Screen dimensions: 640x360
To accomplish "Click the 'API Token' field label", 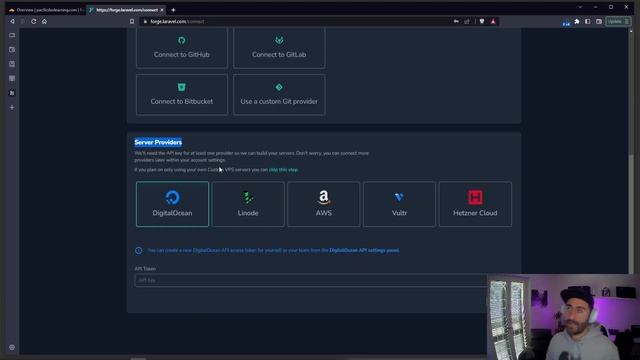I will pyautogui.click(x=145, y=269).
